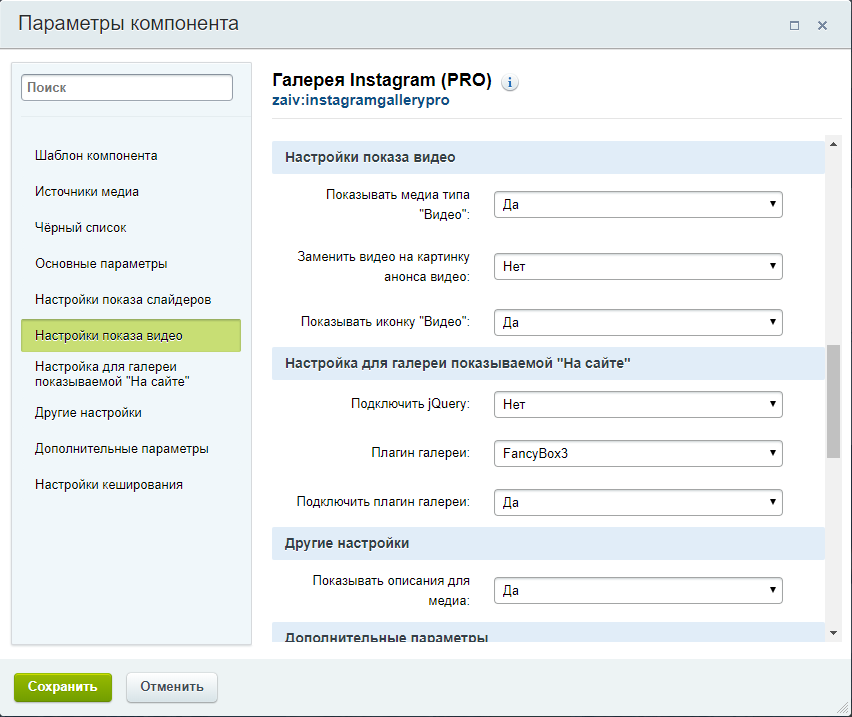This screenshot has width=852, height=717.
Task: Open the Подключить плагин галереи dropdown
Action: 638,502
